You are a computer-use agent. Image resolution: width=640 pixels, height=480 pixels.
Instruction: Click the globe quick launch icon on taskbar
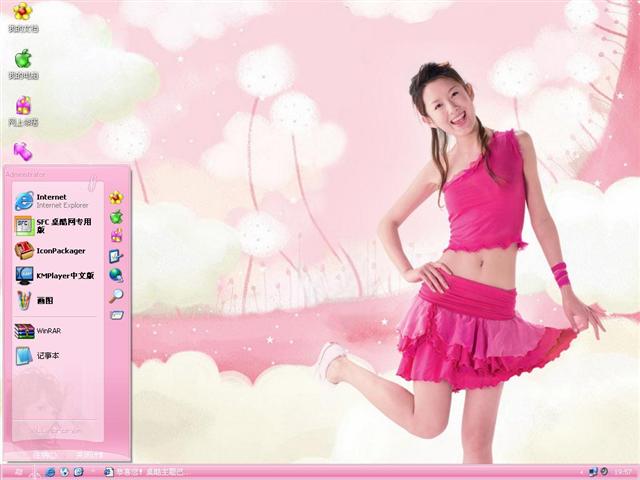coord(64,472)
